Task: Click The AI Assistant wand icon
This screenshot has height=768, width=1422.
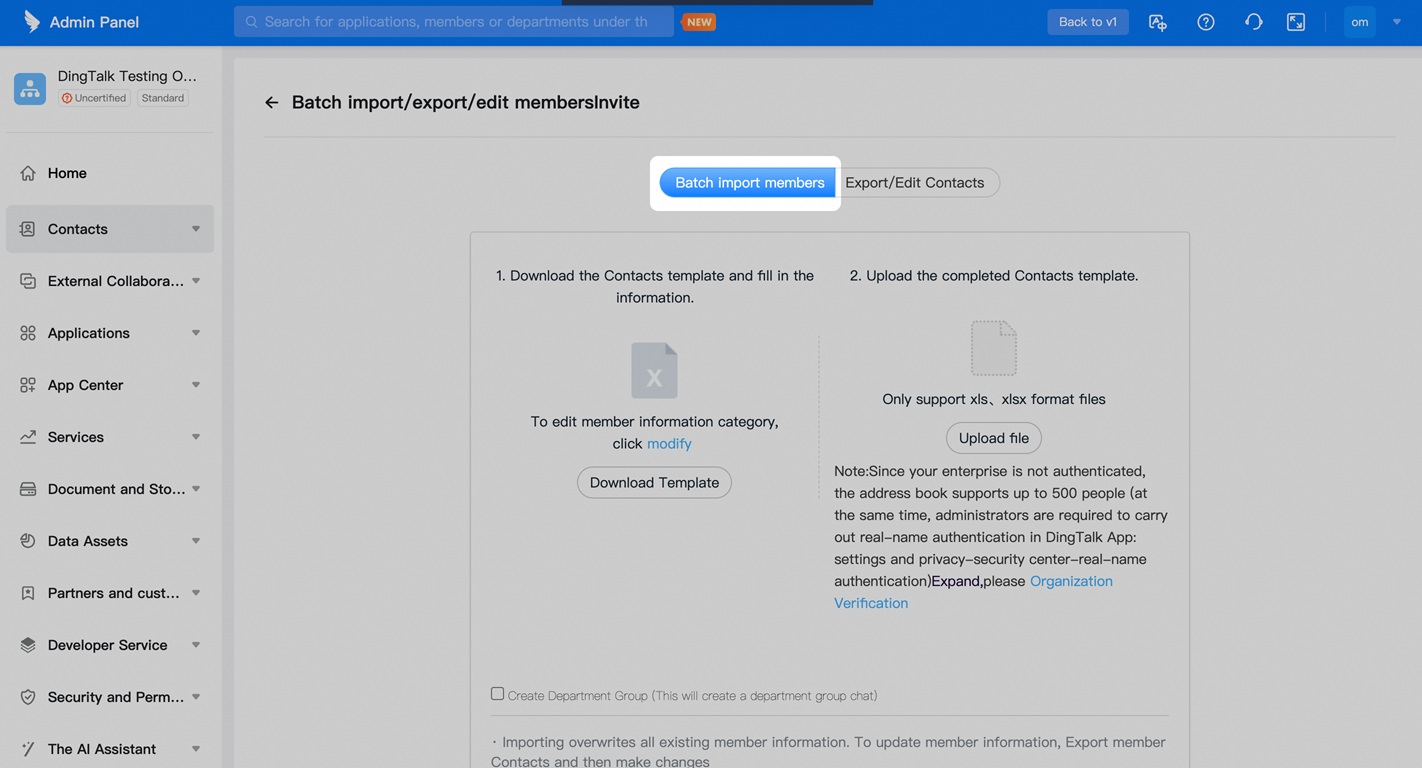Action: point(28,749)
